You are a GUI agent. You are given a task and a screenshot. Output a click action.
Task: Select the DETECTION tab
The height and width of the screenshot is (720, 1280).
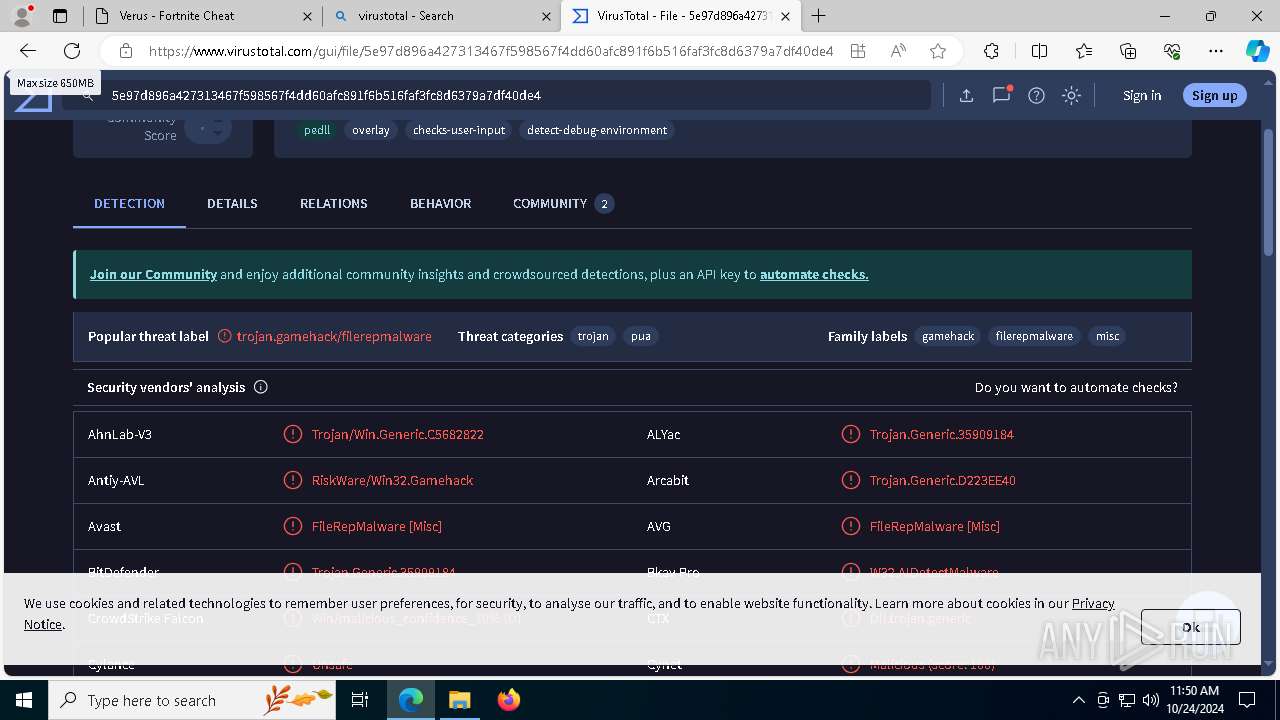[129, 203]
